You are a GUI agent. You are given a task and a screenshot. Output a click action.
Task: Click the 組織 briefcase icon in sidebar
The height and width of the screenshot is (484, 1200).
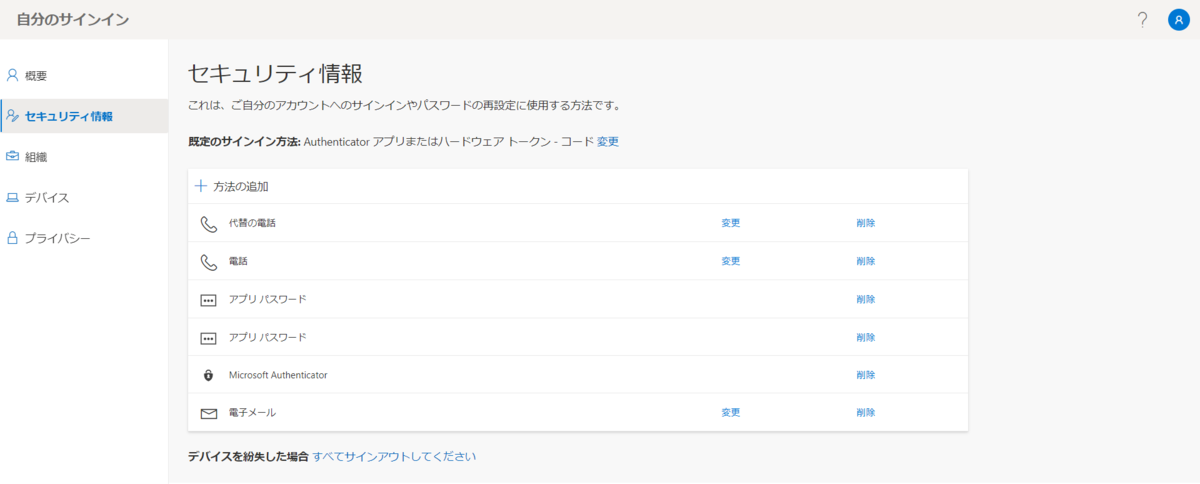(12, 156)
